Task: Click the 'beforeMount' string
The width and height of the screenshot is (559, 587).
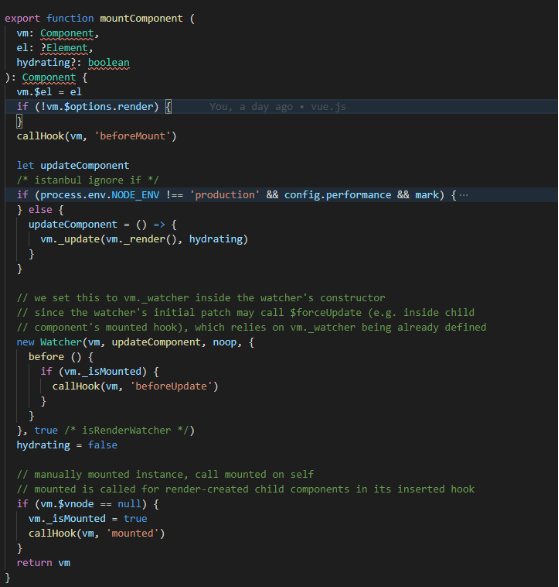Action: [133, 136]
